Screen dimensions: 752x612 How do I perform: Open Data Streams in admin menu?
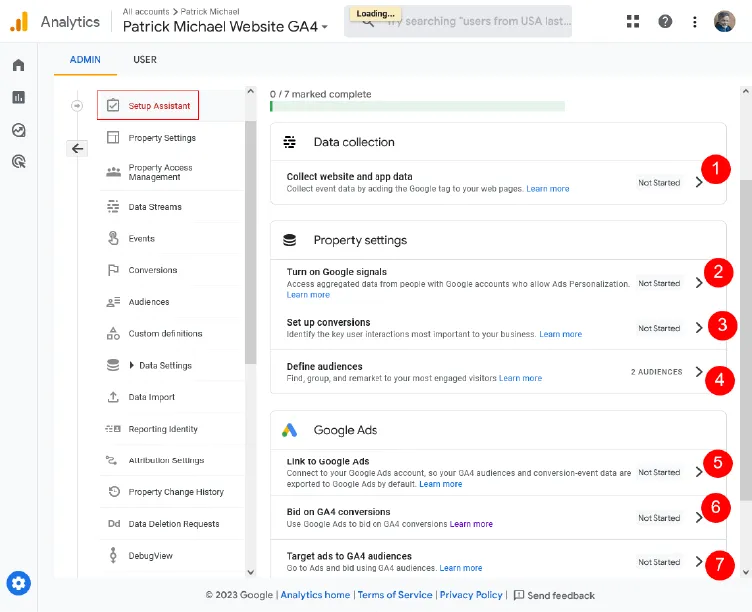pos(155,207)
